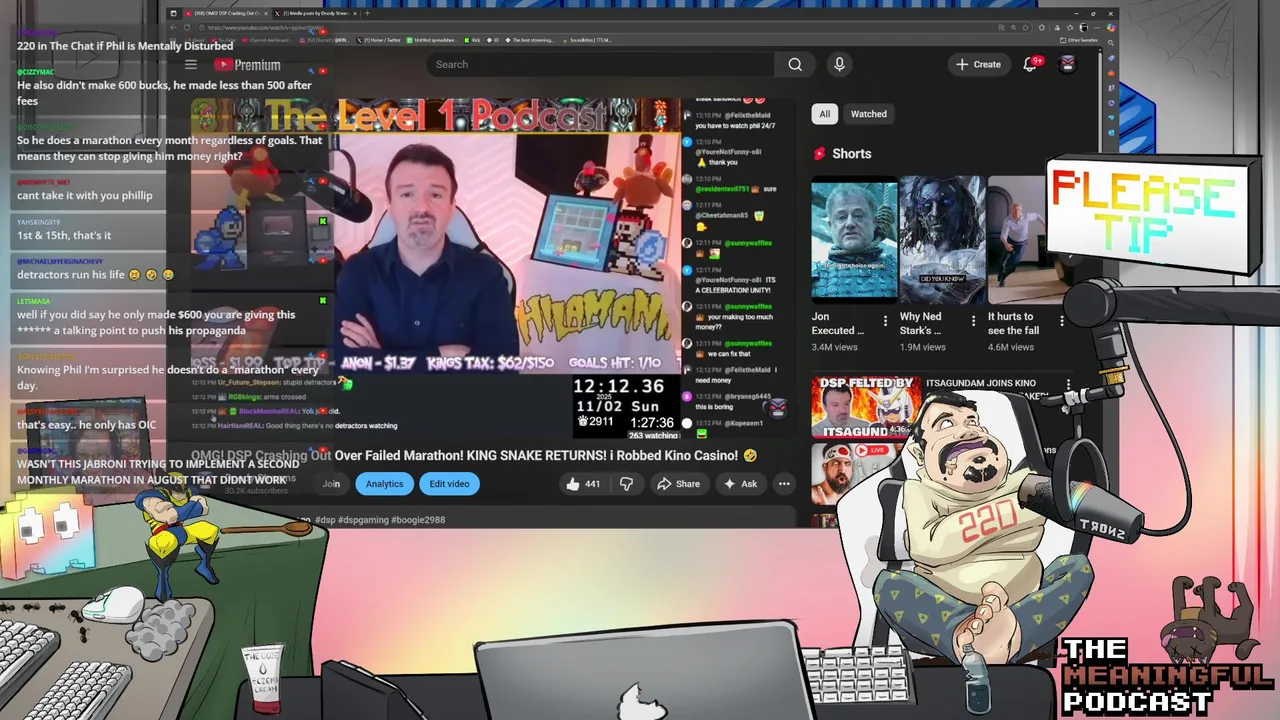Click the 'Jon Executed ...' short title
The image size is (1280, 720).
[x=838, y=323]
